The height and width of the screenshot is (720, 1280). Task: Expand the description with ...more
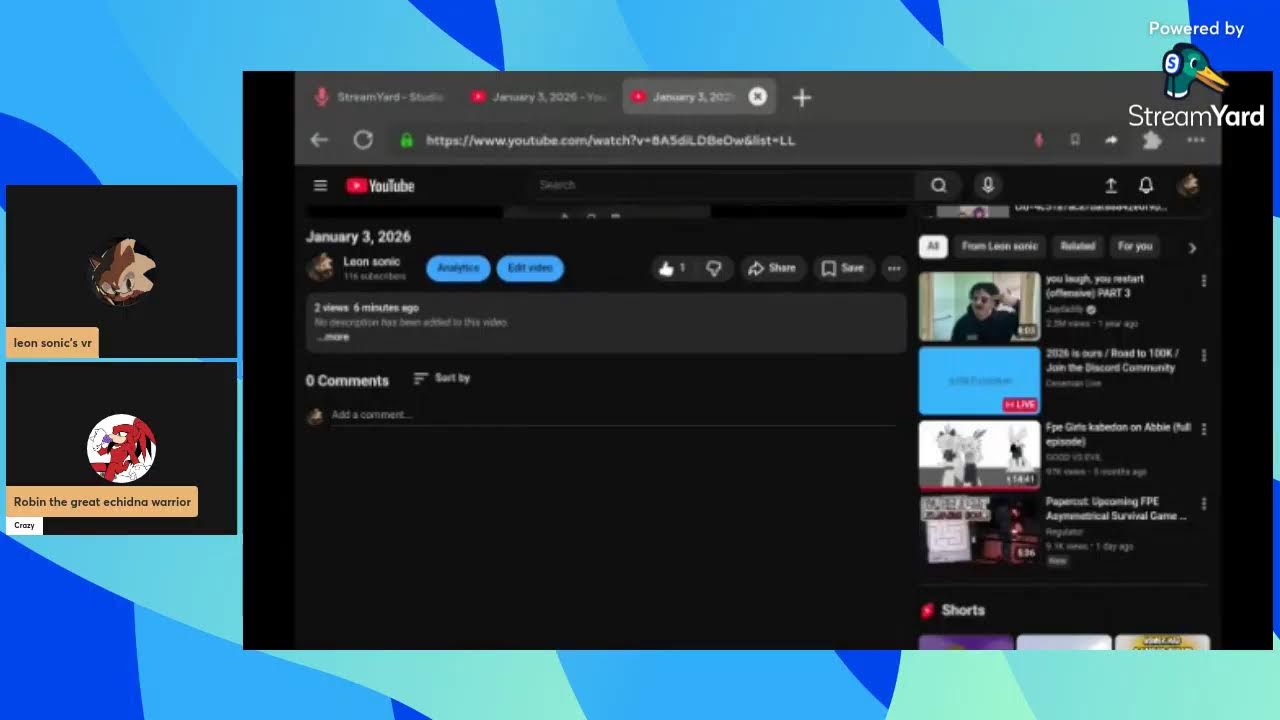333,337
